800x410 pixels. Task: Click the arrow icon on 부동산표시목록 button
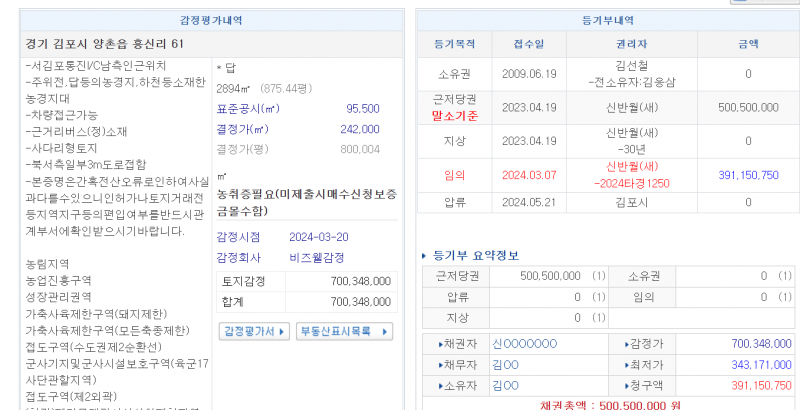(x=387, y=331)
